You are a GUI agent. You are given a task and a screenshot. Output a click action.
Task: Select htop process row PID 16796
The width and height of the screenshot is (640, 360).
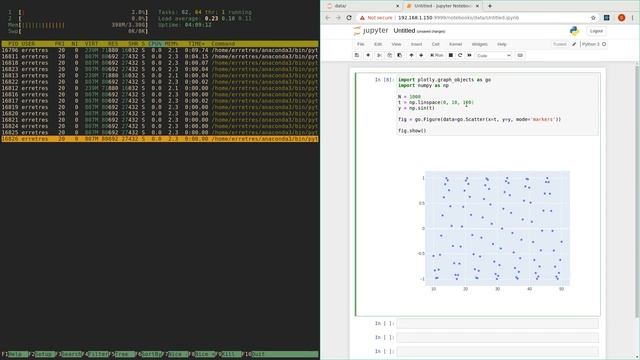(x=160, y=50)
